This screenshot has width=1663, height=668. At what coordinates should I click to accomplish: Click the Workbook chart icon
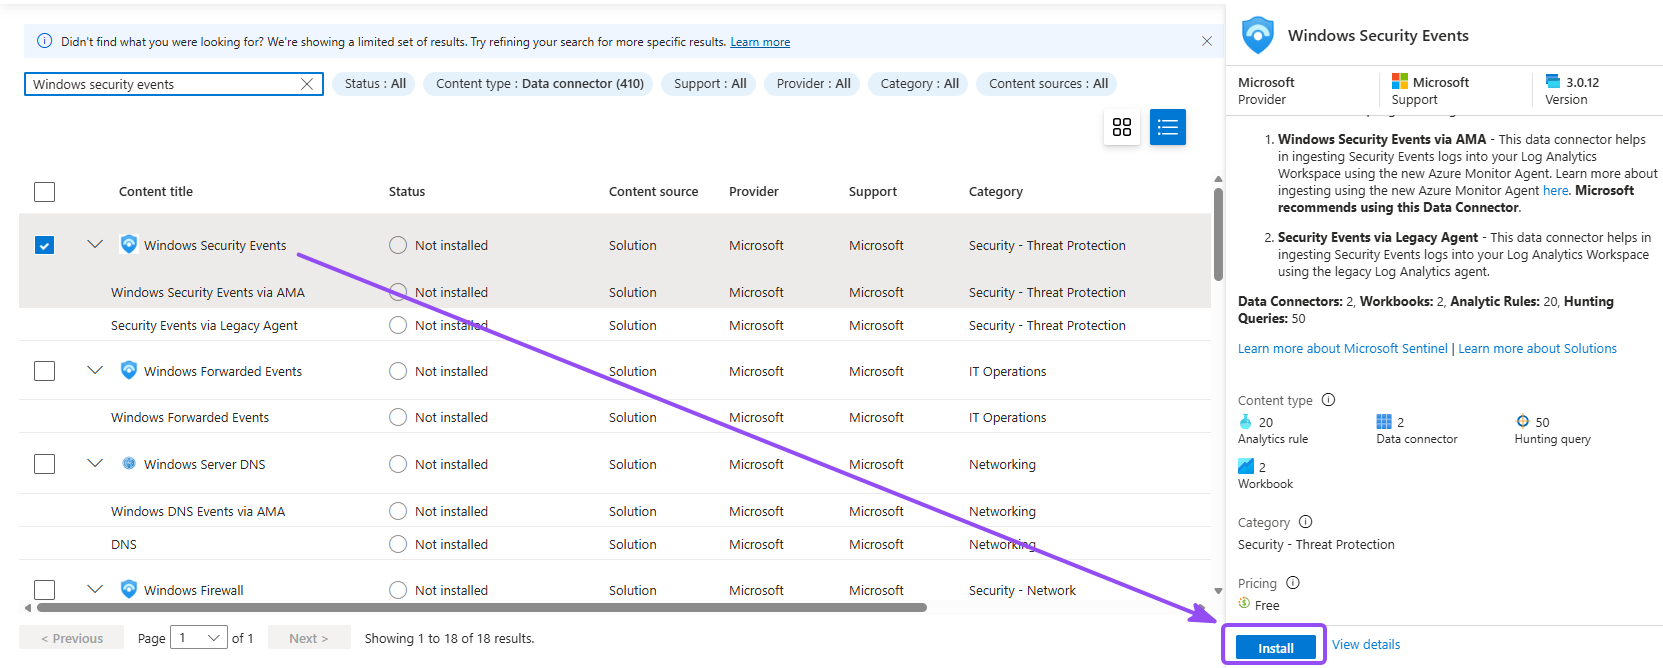click(1246, 466)
